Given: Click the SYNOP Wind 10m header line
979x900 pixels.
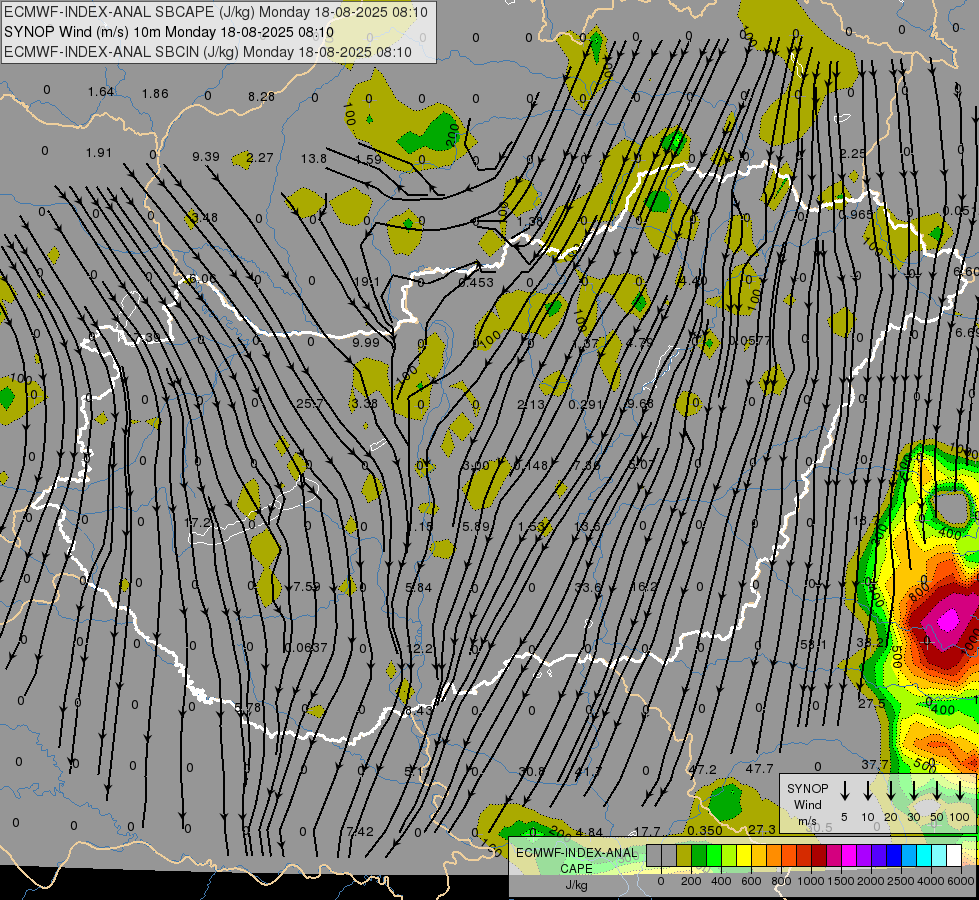Looking at the screenshot, I should point(169,32).
